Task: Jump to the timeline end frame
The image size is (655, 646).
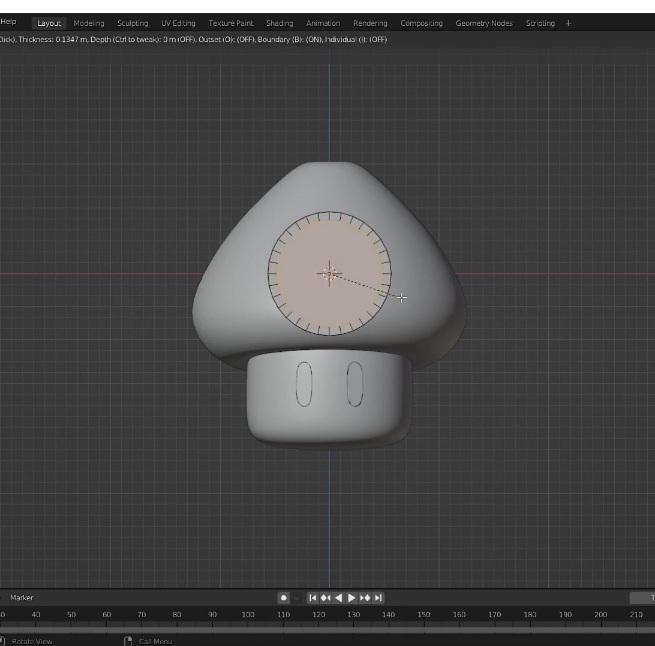Action: (x=378, y=598)
